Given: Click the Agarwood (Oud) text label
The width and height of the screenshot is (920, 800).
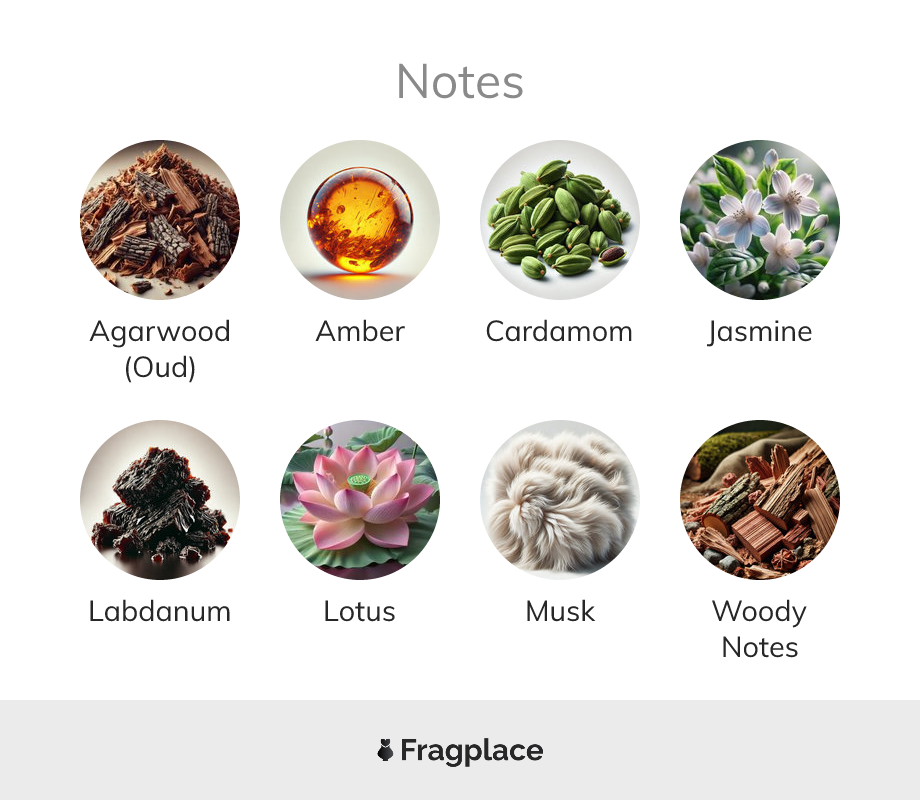Looking at the screenshot, I should 160,350.
